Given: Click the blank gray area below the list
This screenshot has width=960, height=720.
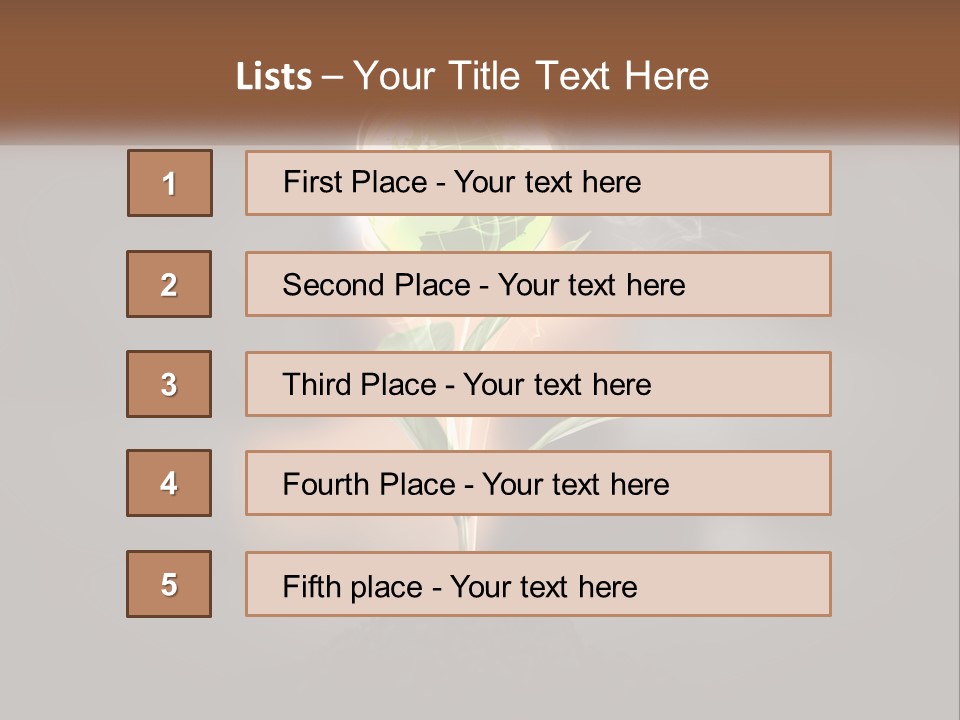Looking at the screenshot, I should coord(480,665).
